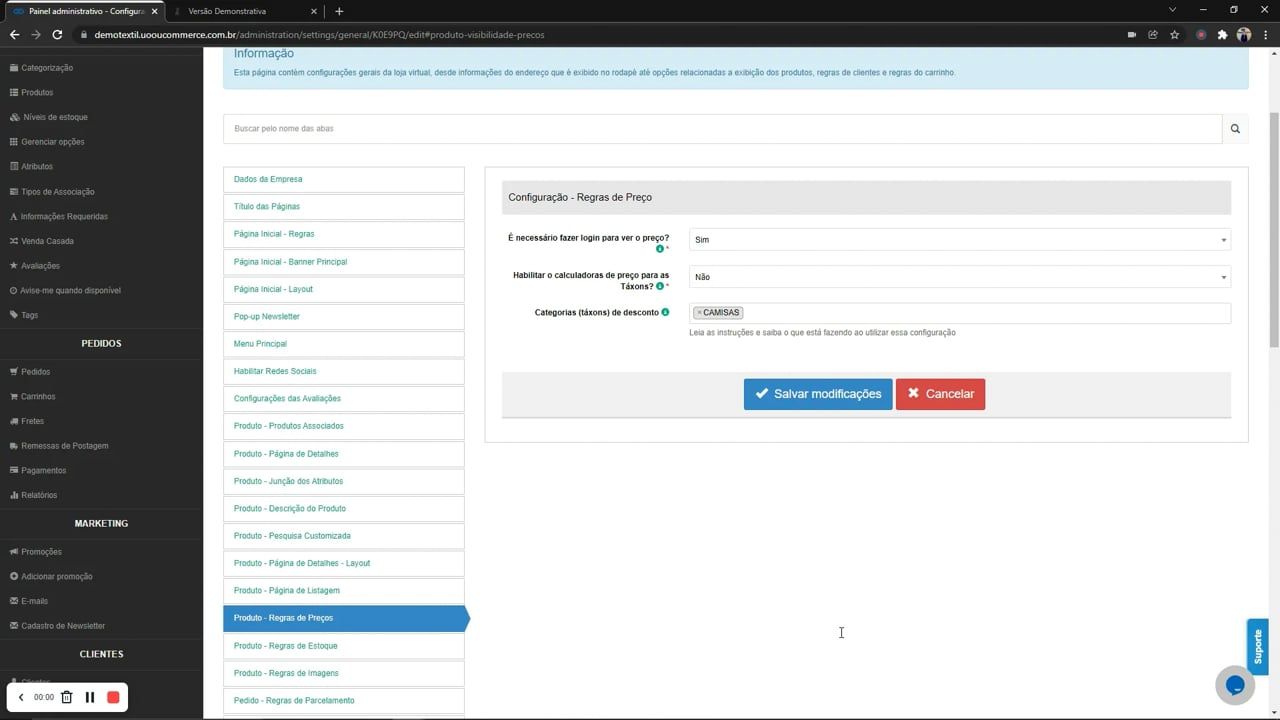The width and height of the screenshot is (1280, 720).
Task: Click the Salvar modificações button
Action: click(x=817, y=393)
